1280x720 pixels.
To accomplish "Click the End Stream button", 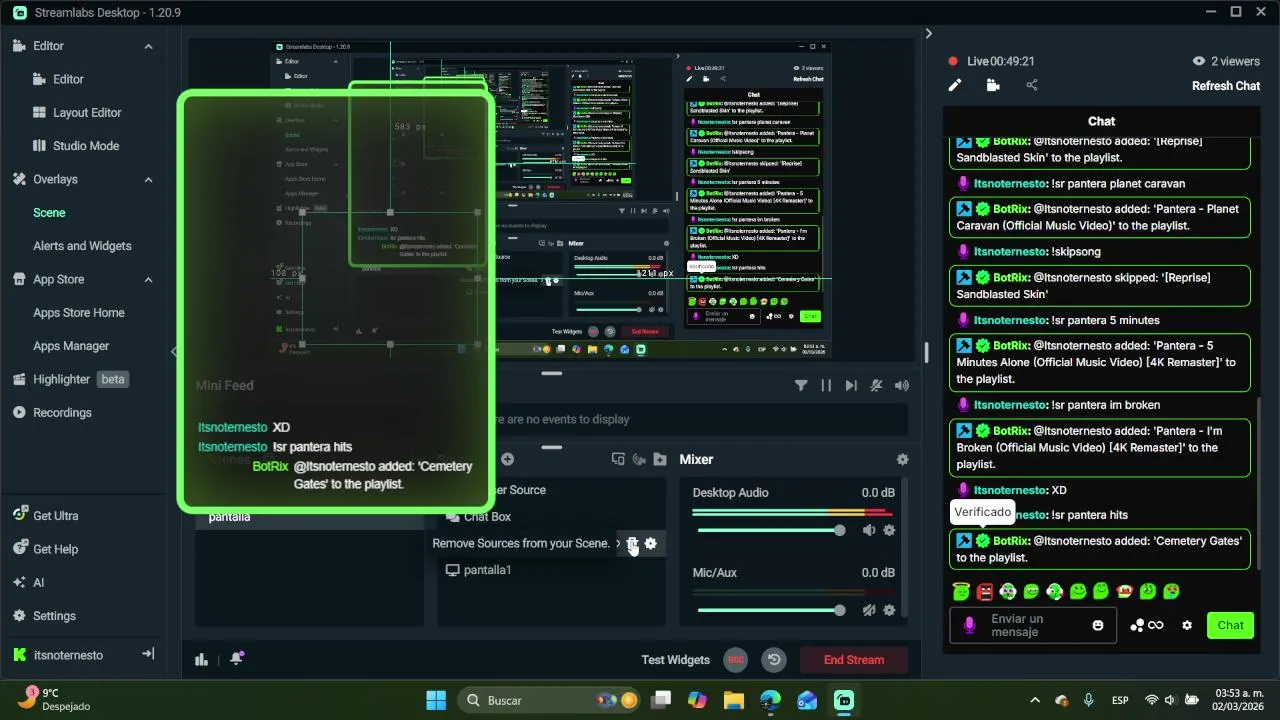I will 854,660.
